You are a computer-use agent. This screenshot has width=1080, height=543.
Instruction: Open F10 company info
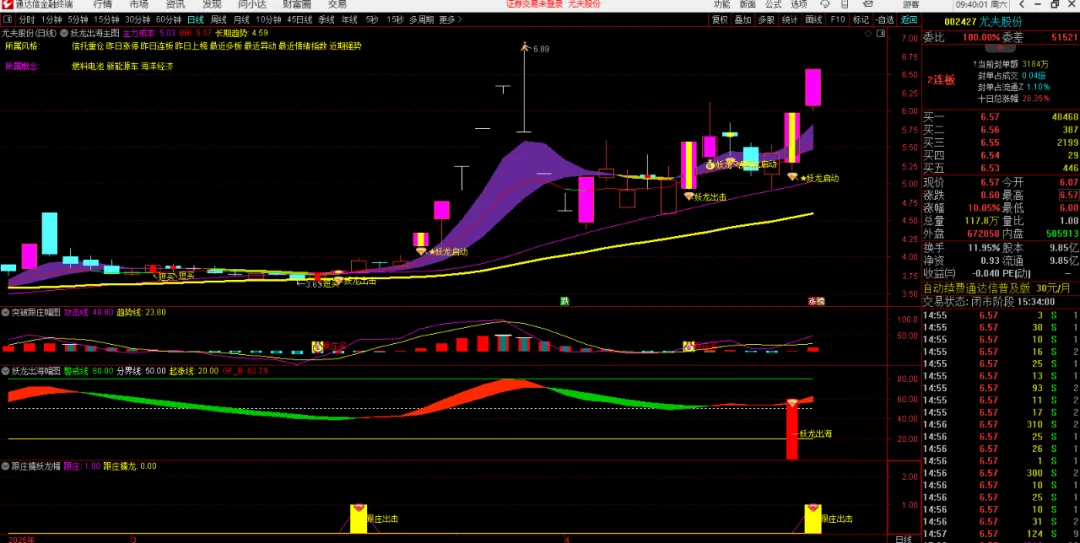(x=837, y=20)
